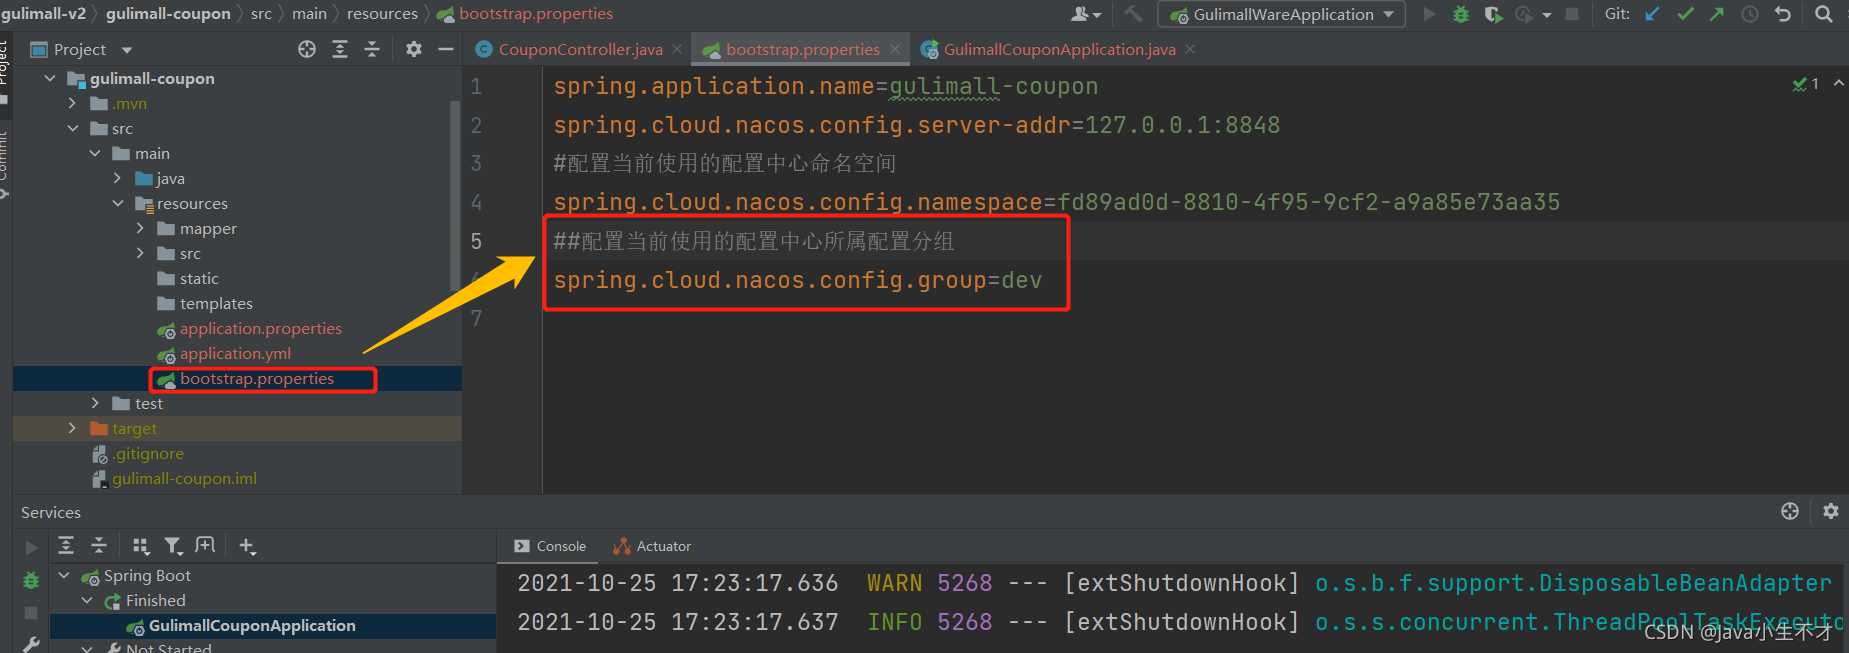Expand all nodes in Project panel
Screen dimensions: 1849x653
340,49
